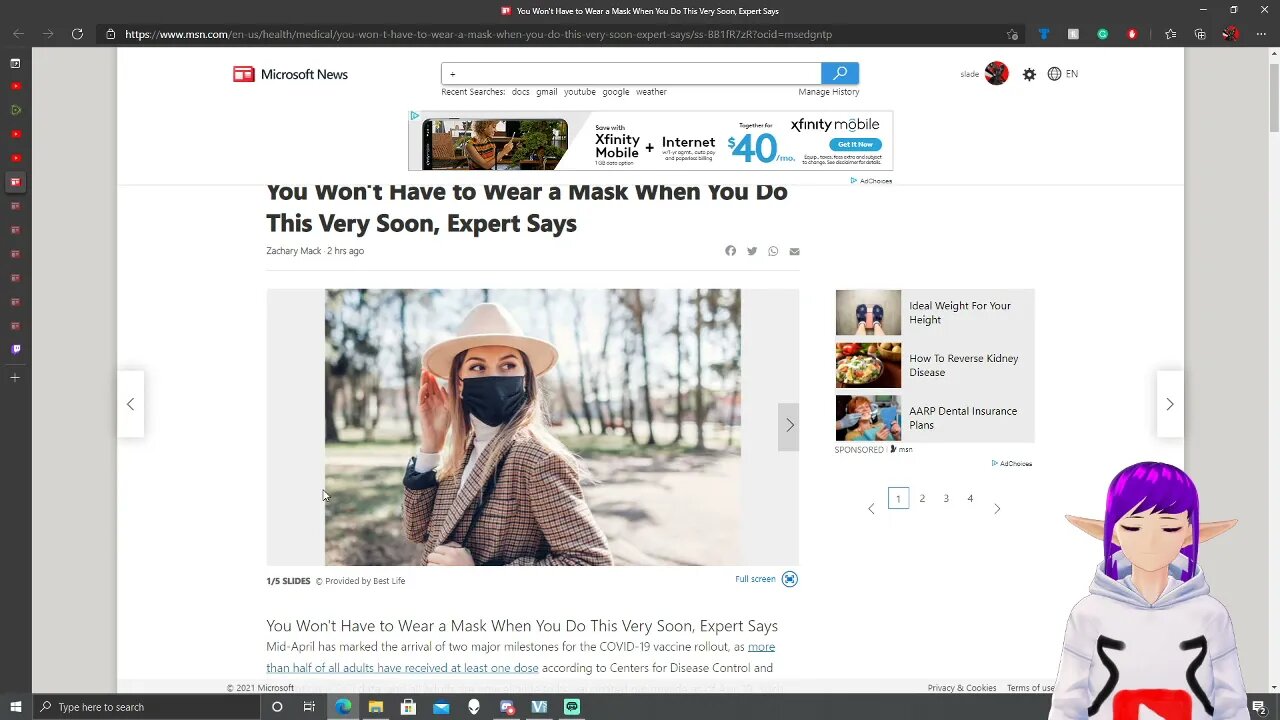Open the Edge Settings and more menu
Screen dimensions: 1280x720
[x=1259, y=34]
